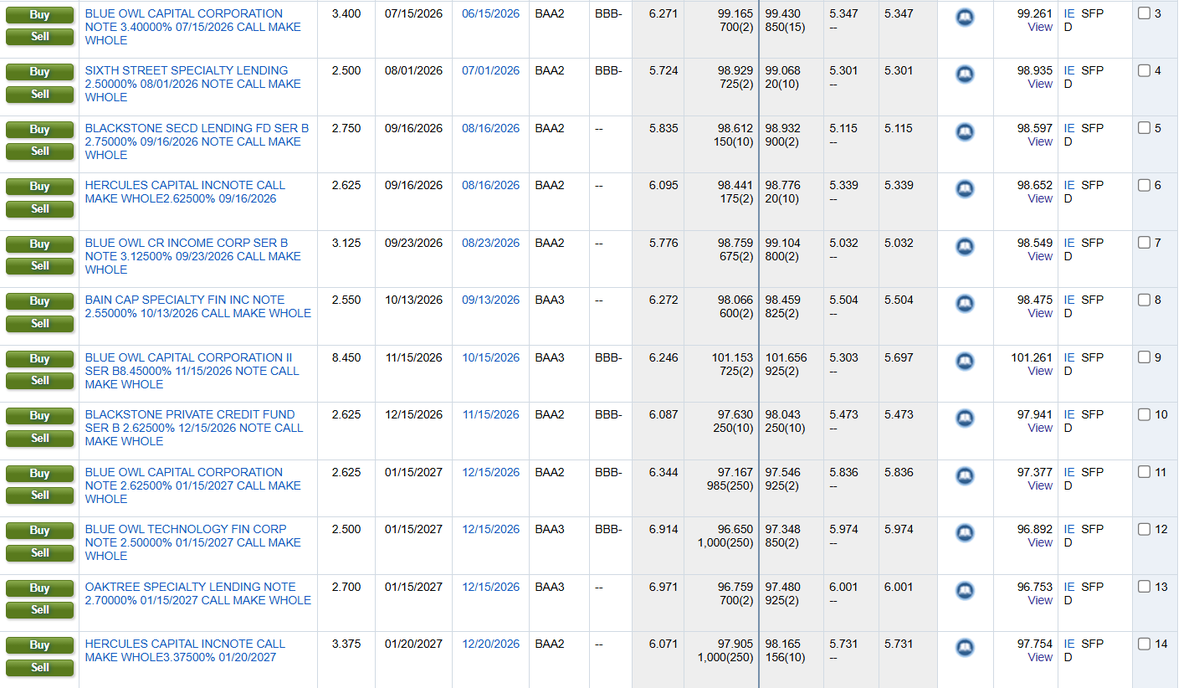Image resolution: width=1199 pixels, height=688 pixels.
Task: Open depth-of-book icon for Blue Owl CR Income row
Action: (x=965, y=247)
